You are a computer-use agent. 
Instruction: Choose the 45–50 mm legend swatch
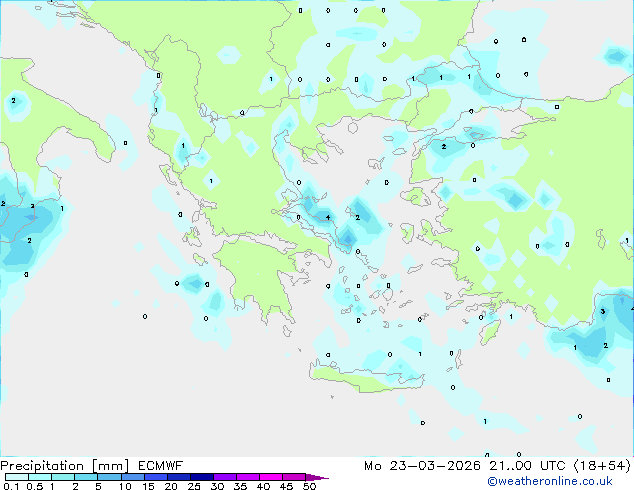click(294, 477)
